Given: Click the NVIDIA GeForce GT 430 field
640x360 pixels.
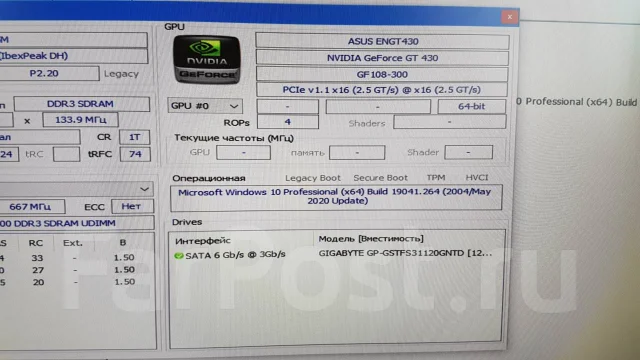Looking at the screenshot, I should (382, 58).
